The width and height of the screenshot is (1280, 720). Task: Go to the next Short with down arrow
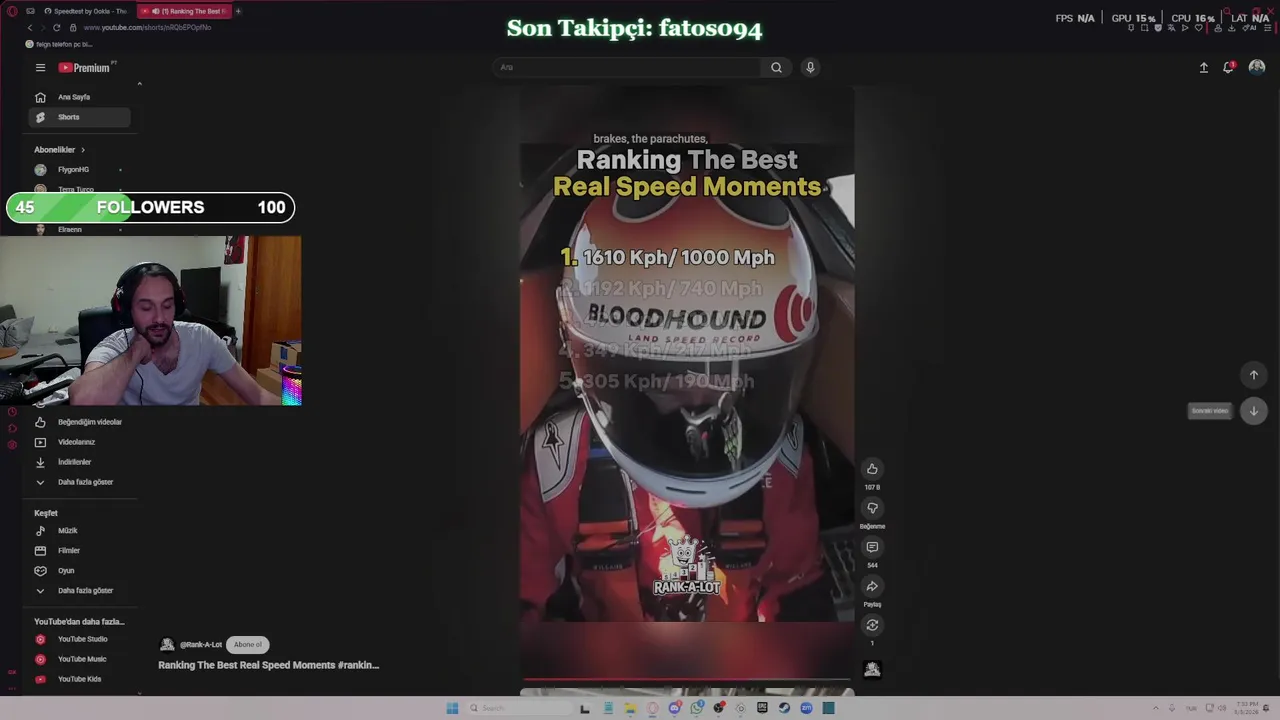click(x=1254, y=411)
